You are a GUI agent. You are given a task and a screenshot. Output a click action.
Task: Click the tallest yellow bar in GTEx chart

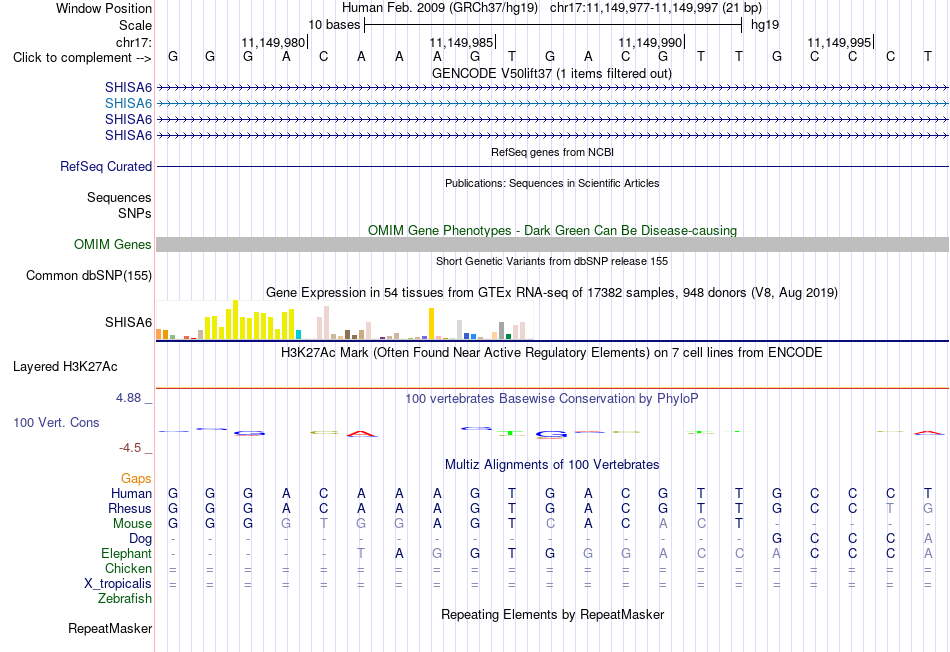tap(236, 320)
